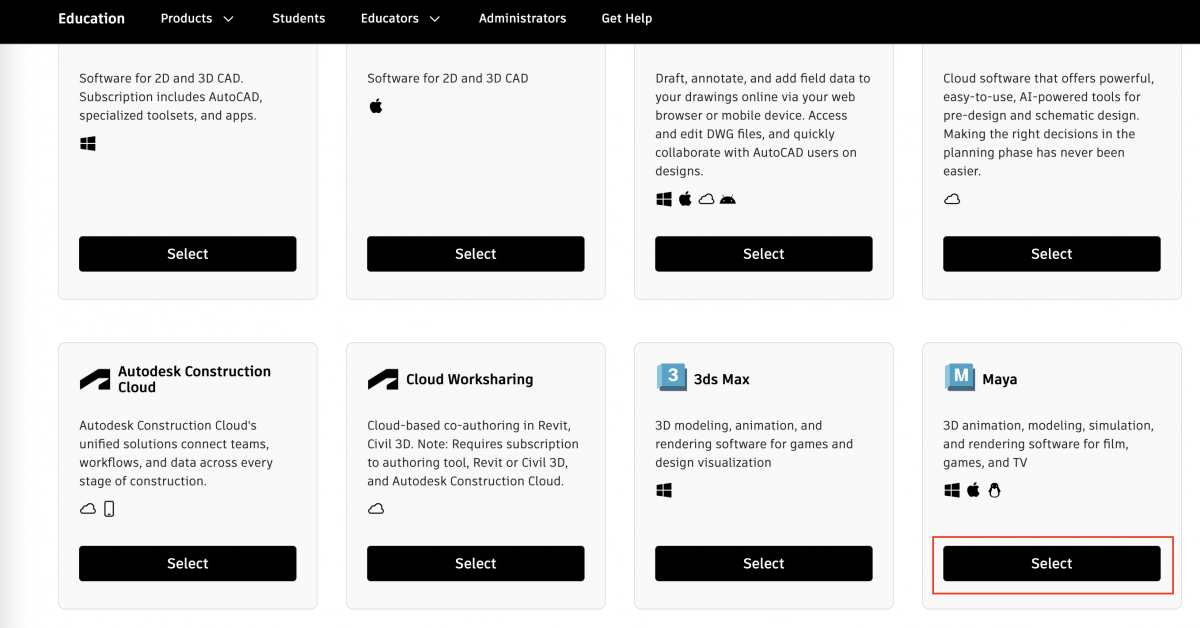This screenshot has height=628, width=1200.
Task: Click the Windows icon under 3ds Max
Action: [664, 490]
